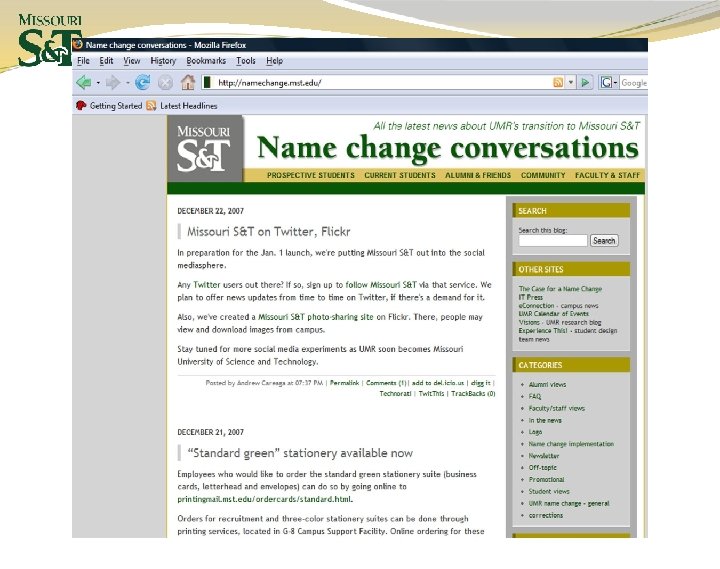Open The Case for a Name Change link
The image size is (720, 569).
tap(560, 289)
